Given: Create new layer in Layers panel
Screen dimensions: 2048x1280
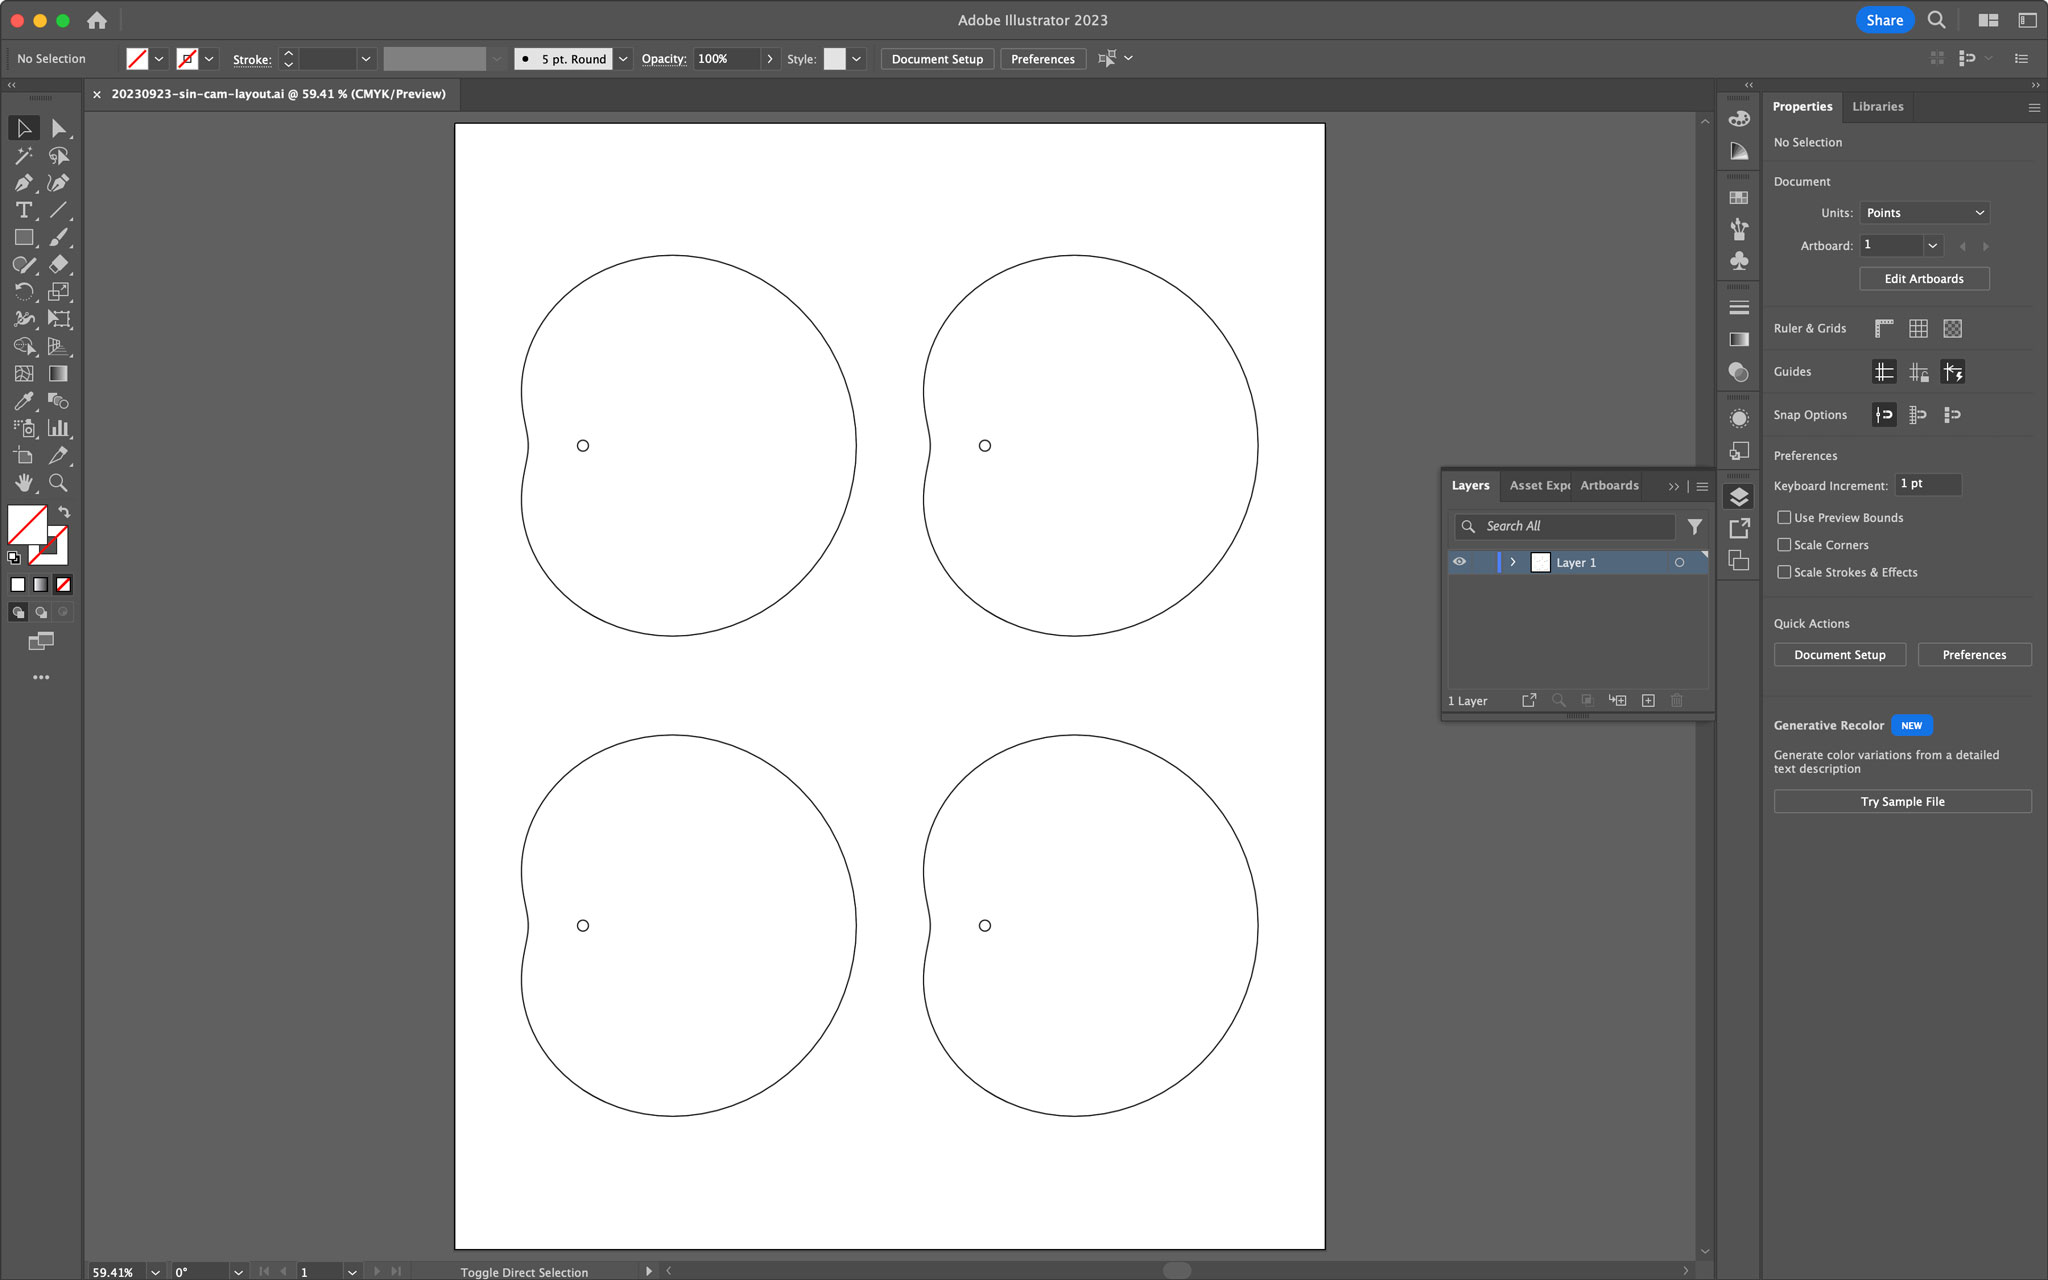Looking at the screenshot, I should [x=1648, y=701].
